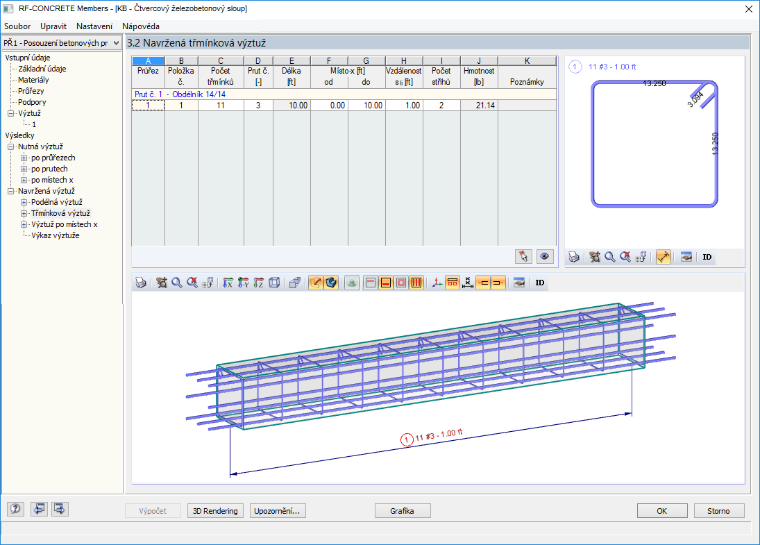Go to the previous module window arrow
This screenshot has width=760, height=545.
(x=39, y=509)
